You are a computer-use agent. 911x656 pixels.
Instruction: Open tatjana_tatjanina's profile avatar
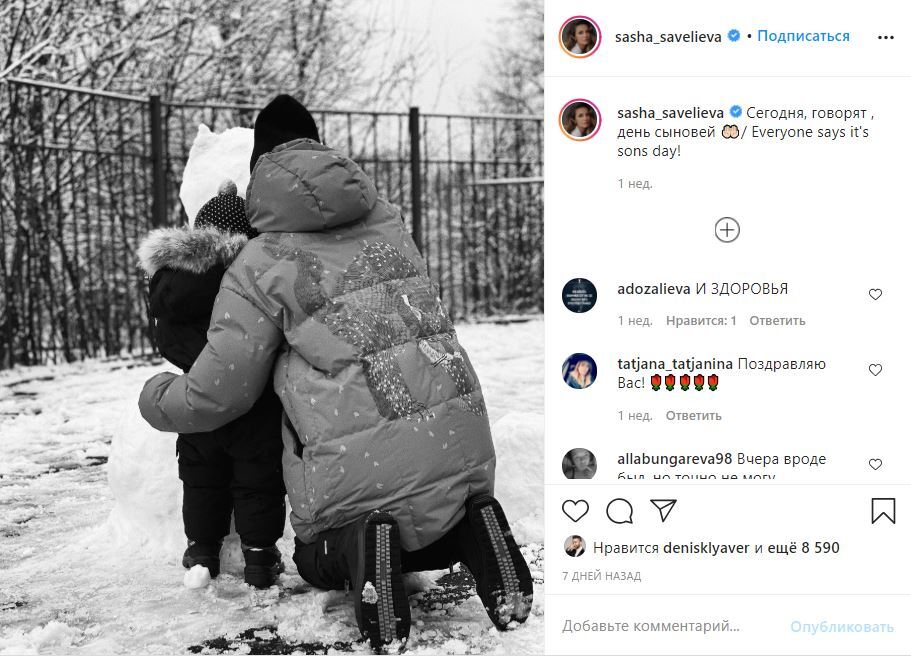[x=580, y=371]
